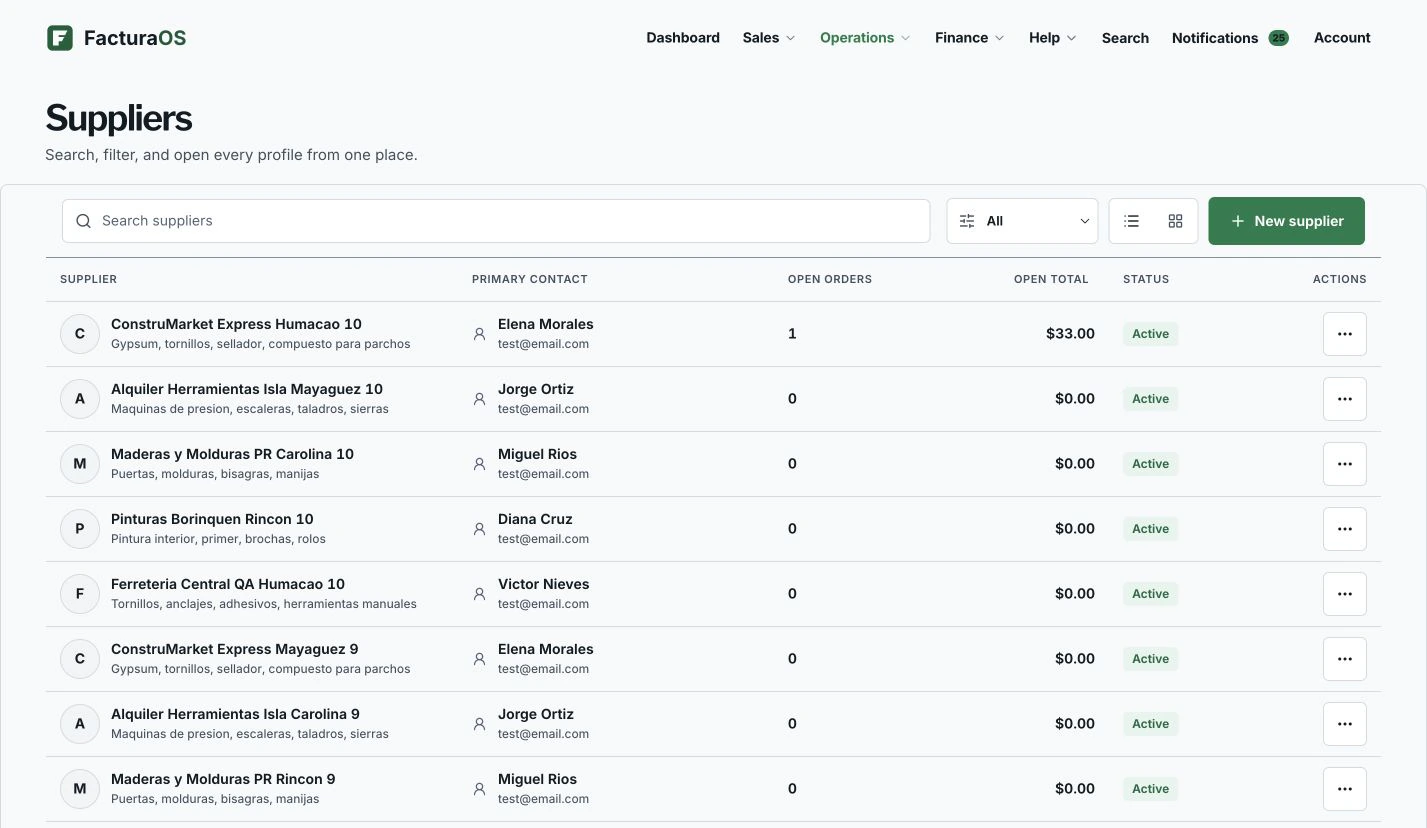Click the M avatar of Maderas y Molduras PR Carolina 10
The image size is (1427, 828).
click(x=80, y=464)
